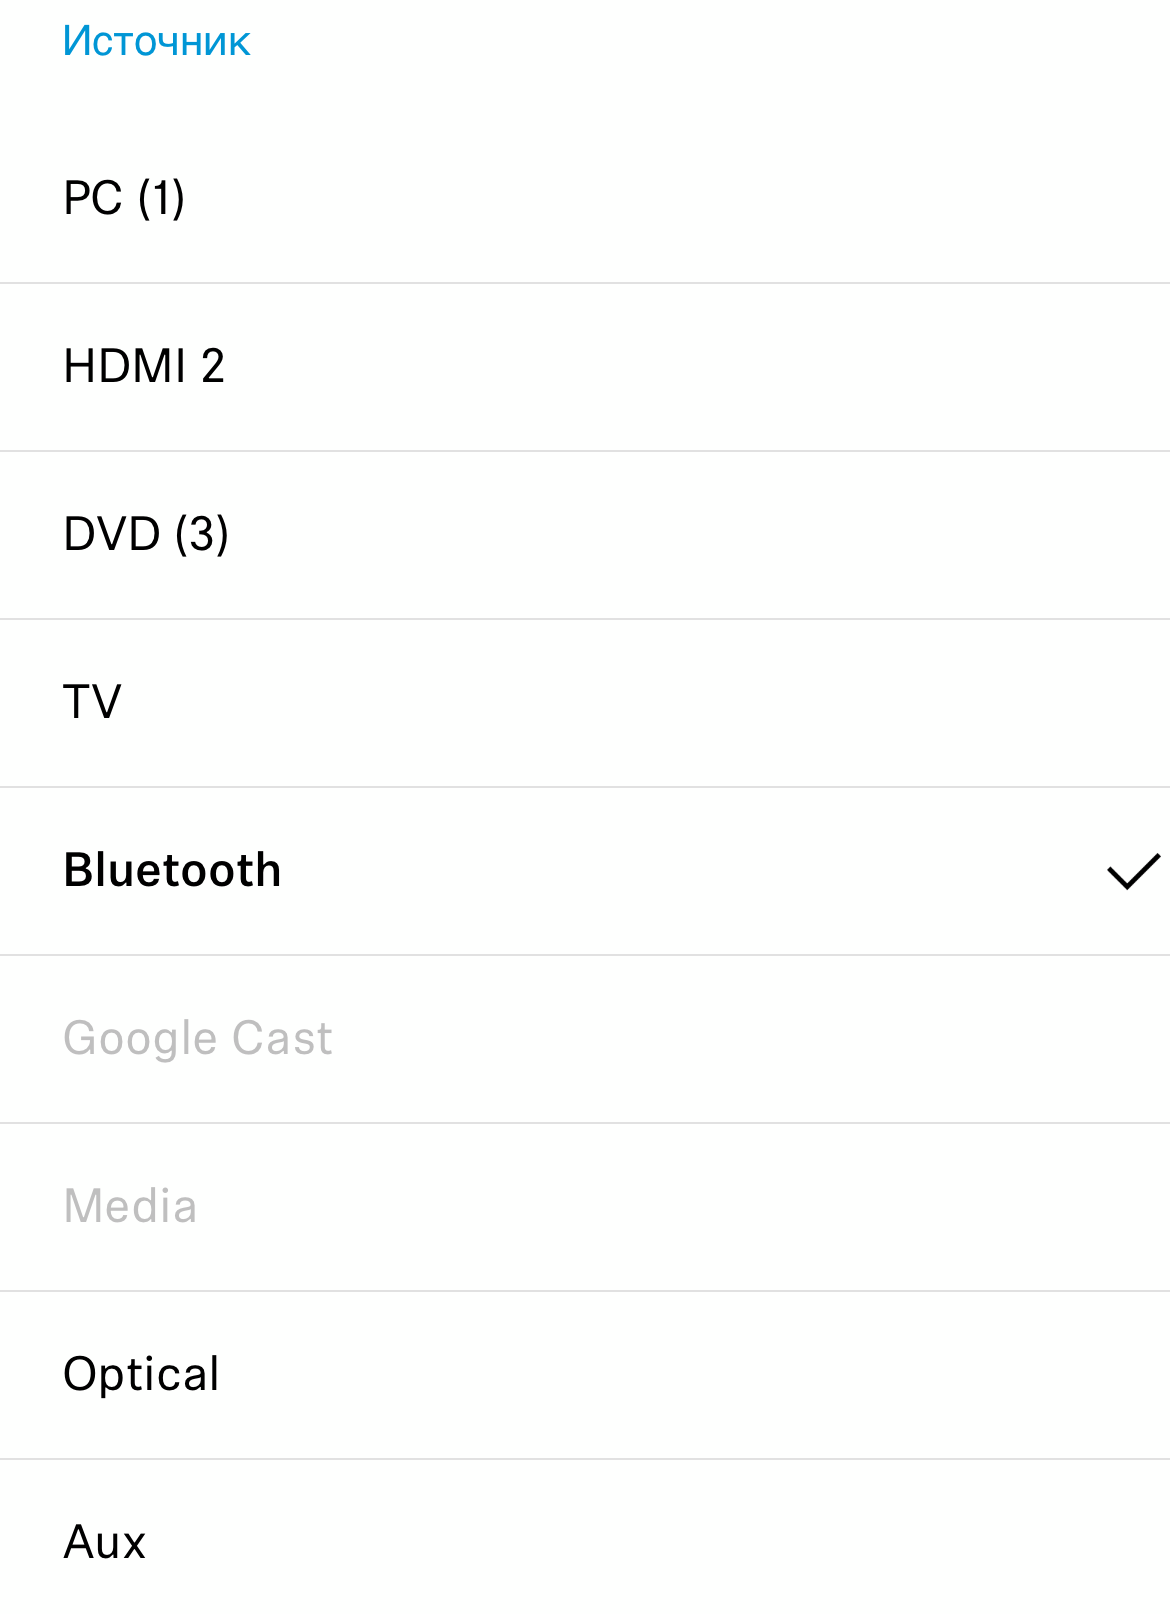Click the Источник header
The height and width of the screenshot is (1614, 1170).
(x=156, y=41)
